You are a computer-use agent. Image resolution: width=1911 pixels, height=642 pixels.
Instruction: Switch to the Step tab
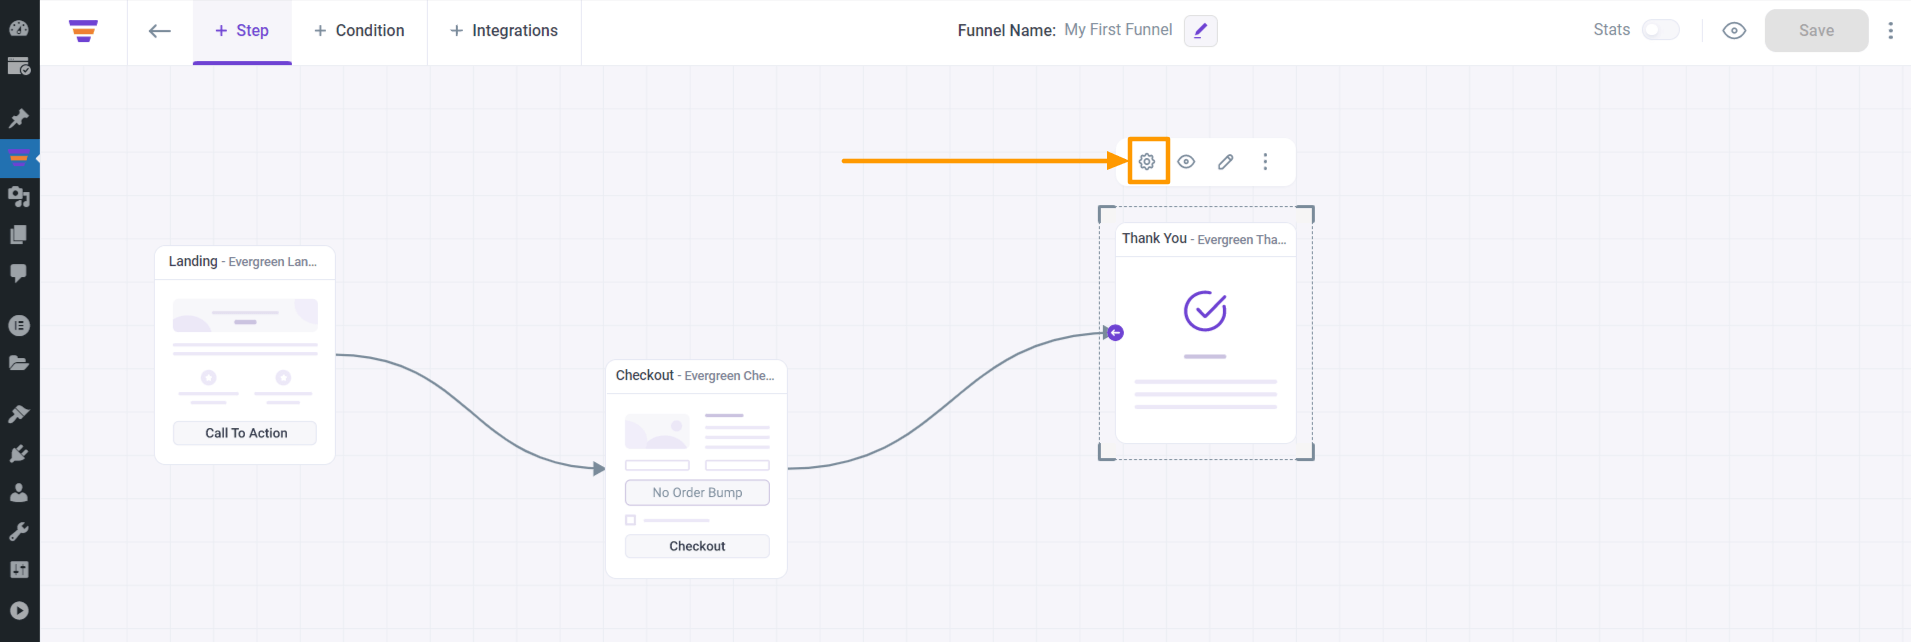click(242, 31)
